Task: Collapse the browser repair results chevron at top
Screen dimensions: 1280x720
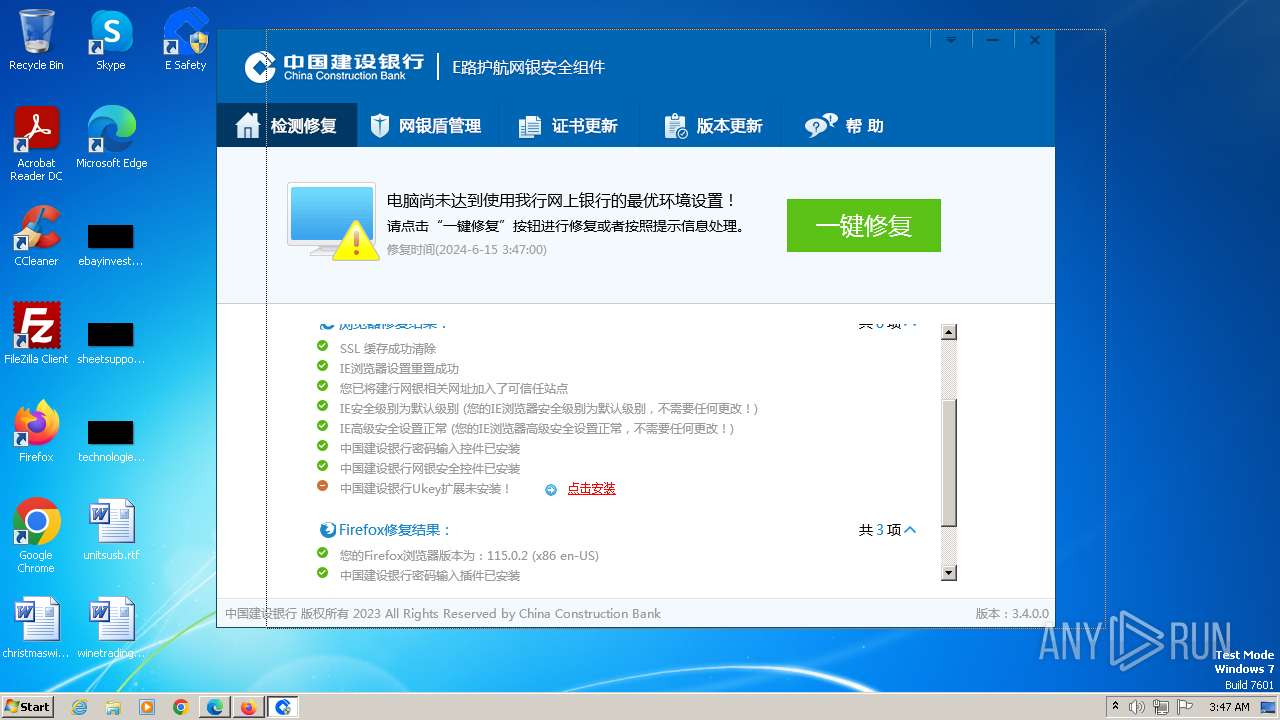Action: click(x=910, y=326)
